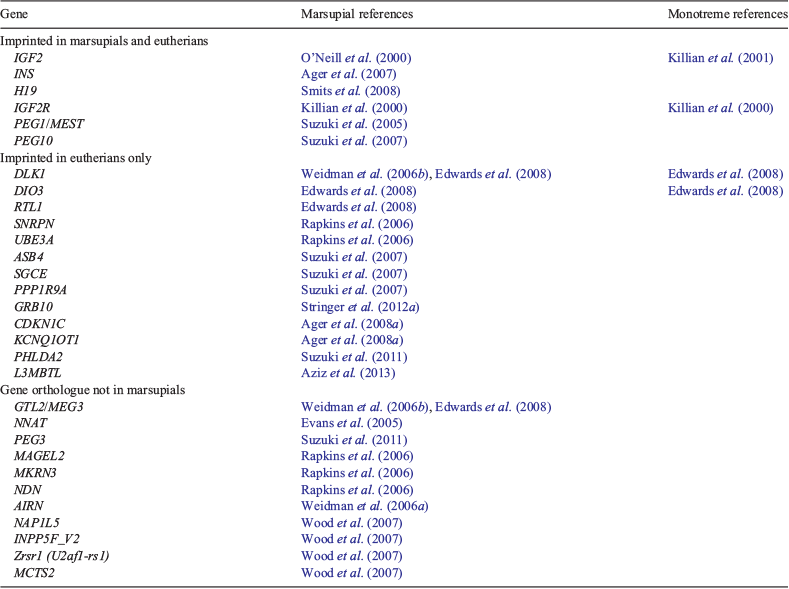Open Edwards et al. (2008) marsupial reference for DIO3

[358, 191]
